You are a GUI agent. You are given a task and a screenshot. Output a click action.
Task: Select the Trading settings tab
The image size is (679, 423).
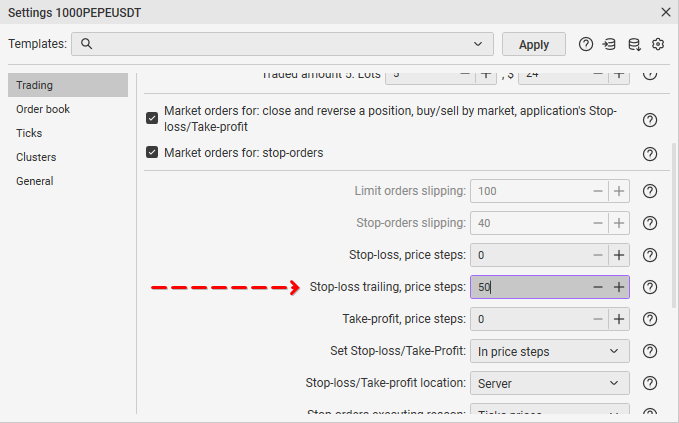coord(68,85)
